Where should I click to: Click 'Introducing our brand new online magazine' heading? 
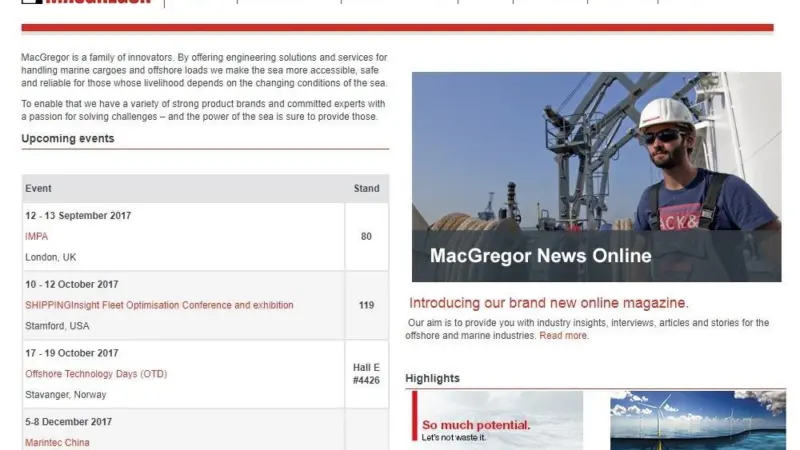tap(548, 303)
